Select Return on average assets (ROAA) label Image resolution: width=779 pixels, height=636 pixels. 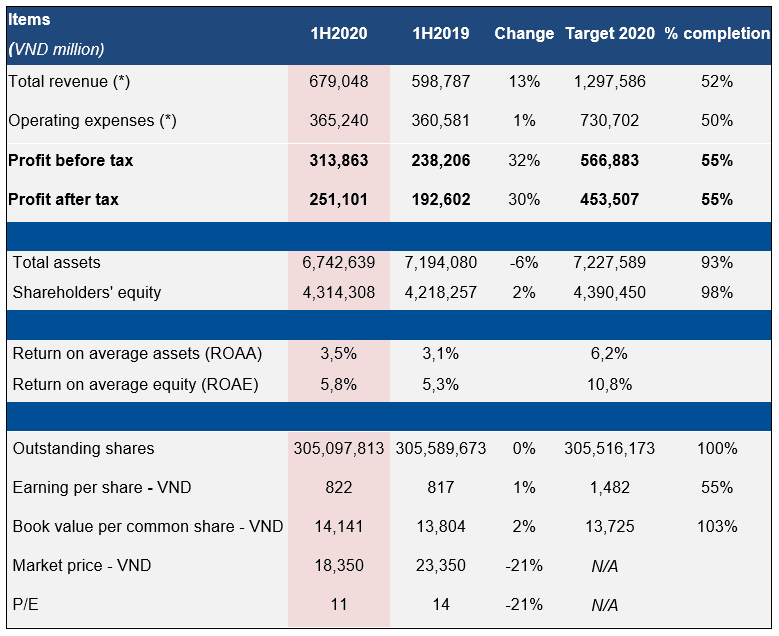tap(137, 353)
